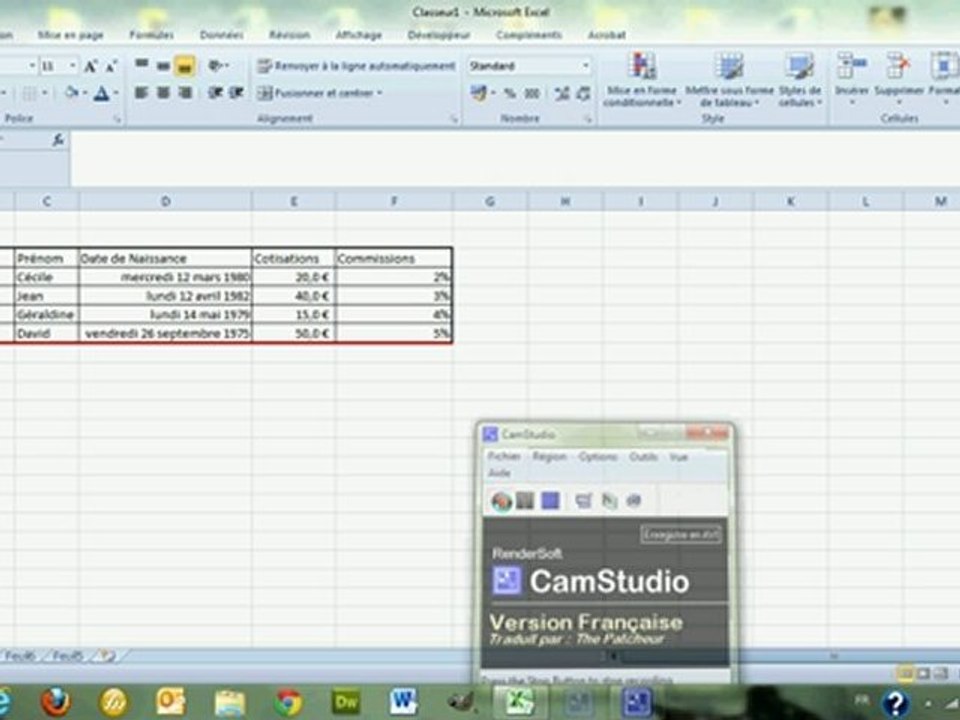Open Mise en forme conditionnelle
This screenshot has height=720, width=960.
click(642, 80)
